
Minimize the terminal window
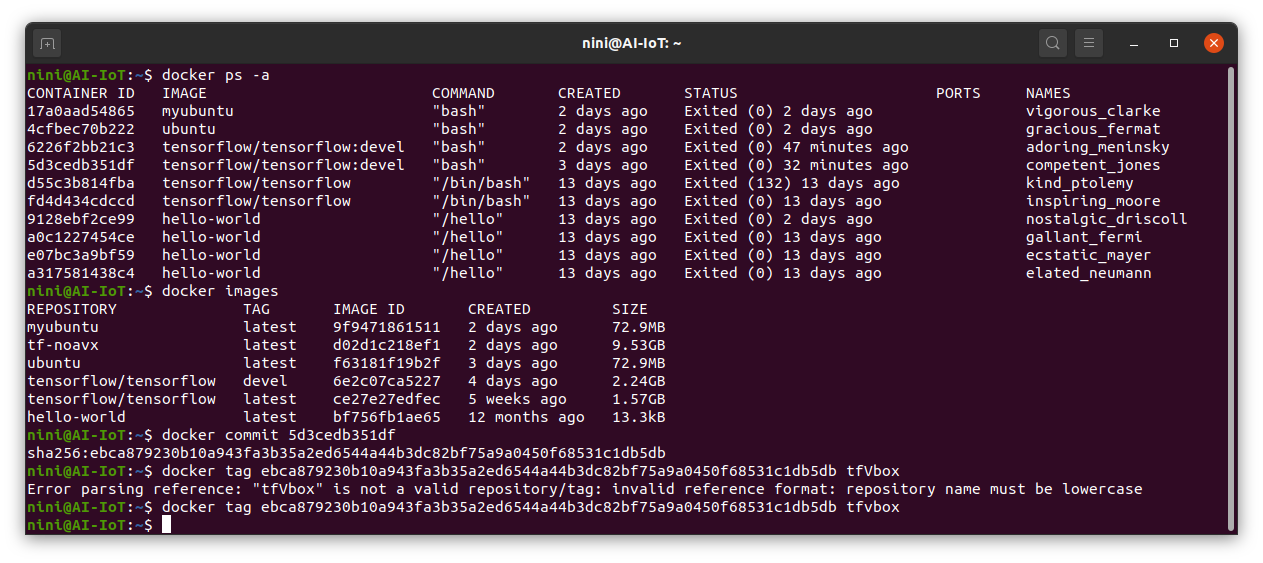(1134, 44)
